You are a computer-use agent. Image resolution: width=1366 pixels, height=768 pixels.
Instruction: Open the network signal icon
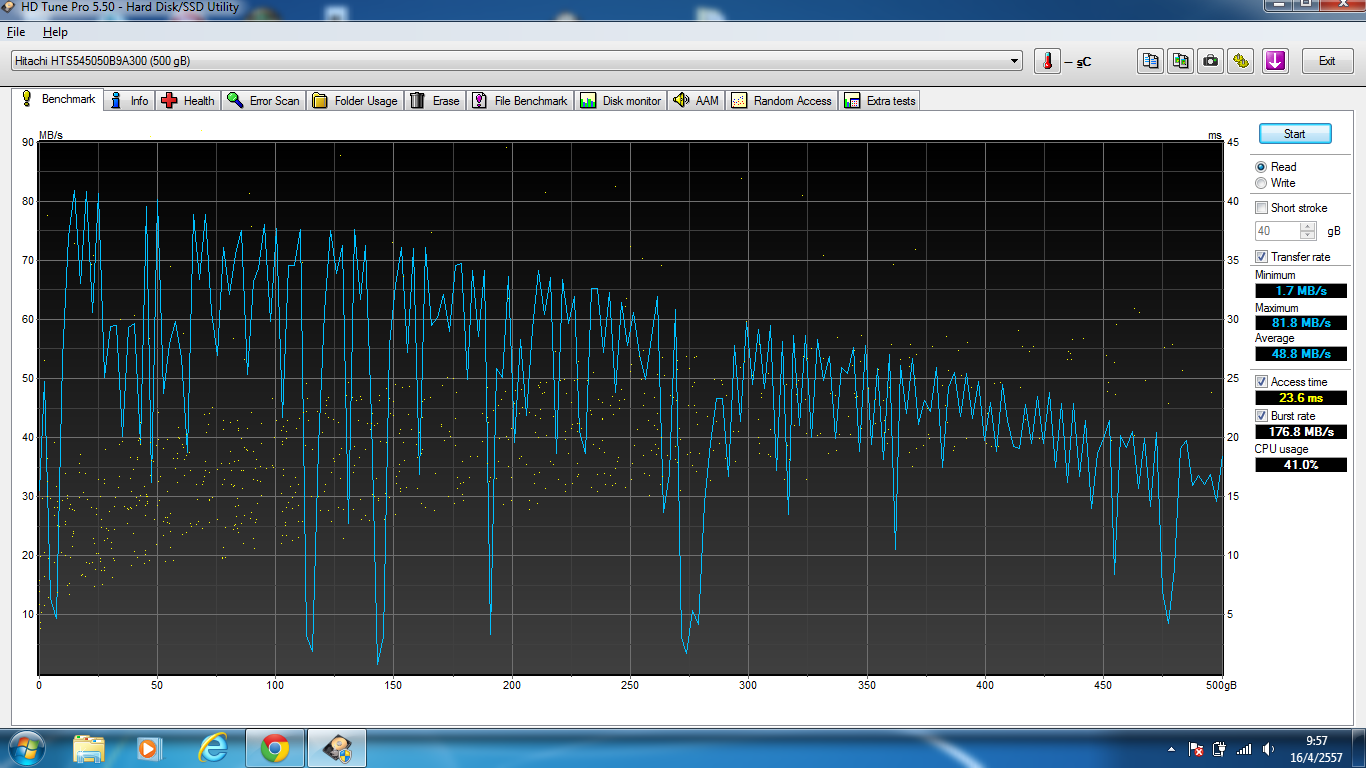click(x=1244, y=749)
